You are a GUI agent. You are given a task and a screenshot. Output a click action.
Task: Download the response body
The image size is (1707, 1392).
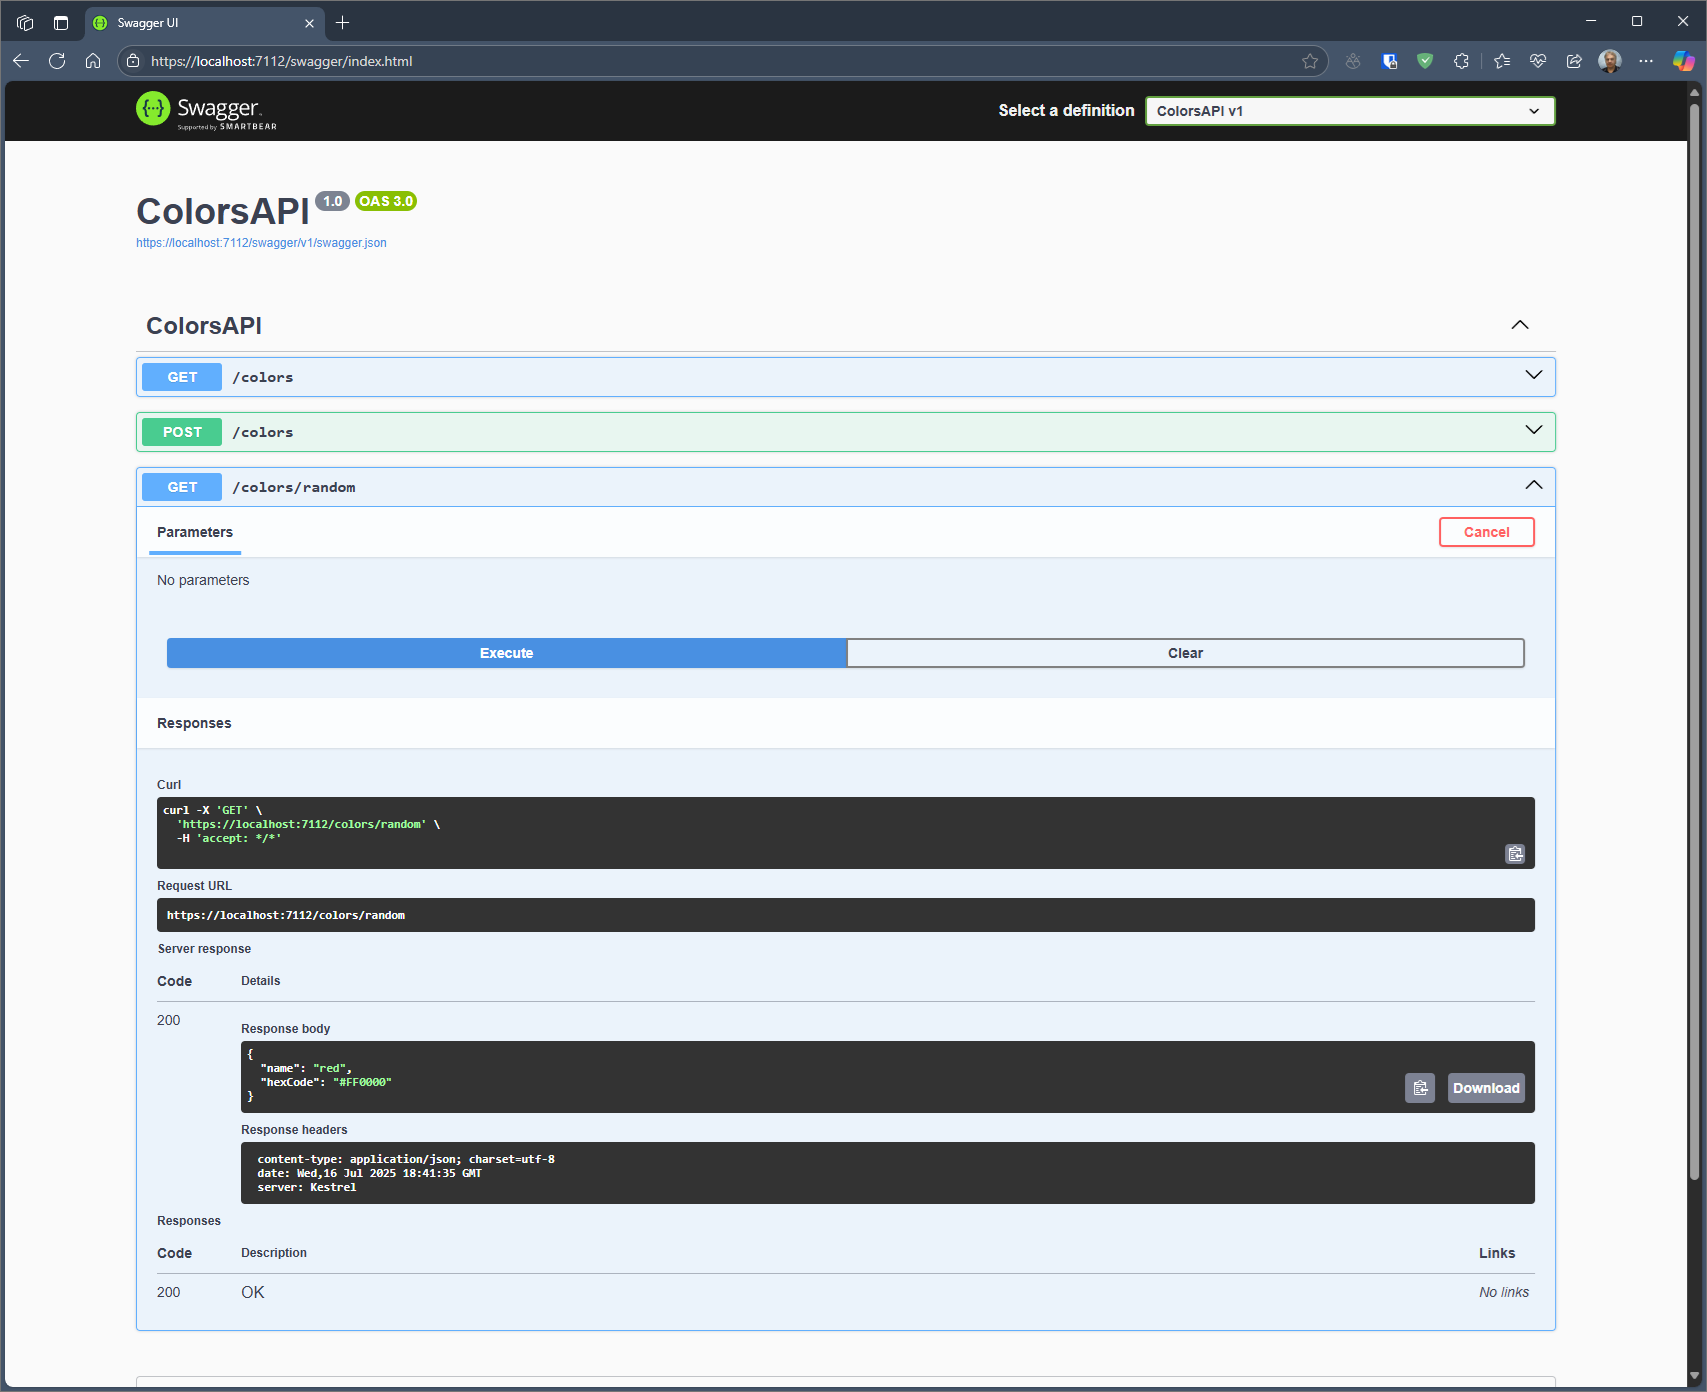[1485, 1088]
